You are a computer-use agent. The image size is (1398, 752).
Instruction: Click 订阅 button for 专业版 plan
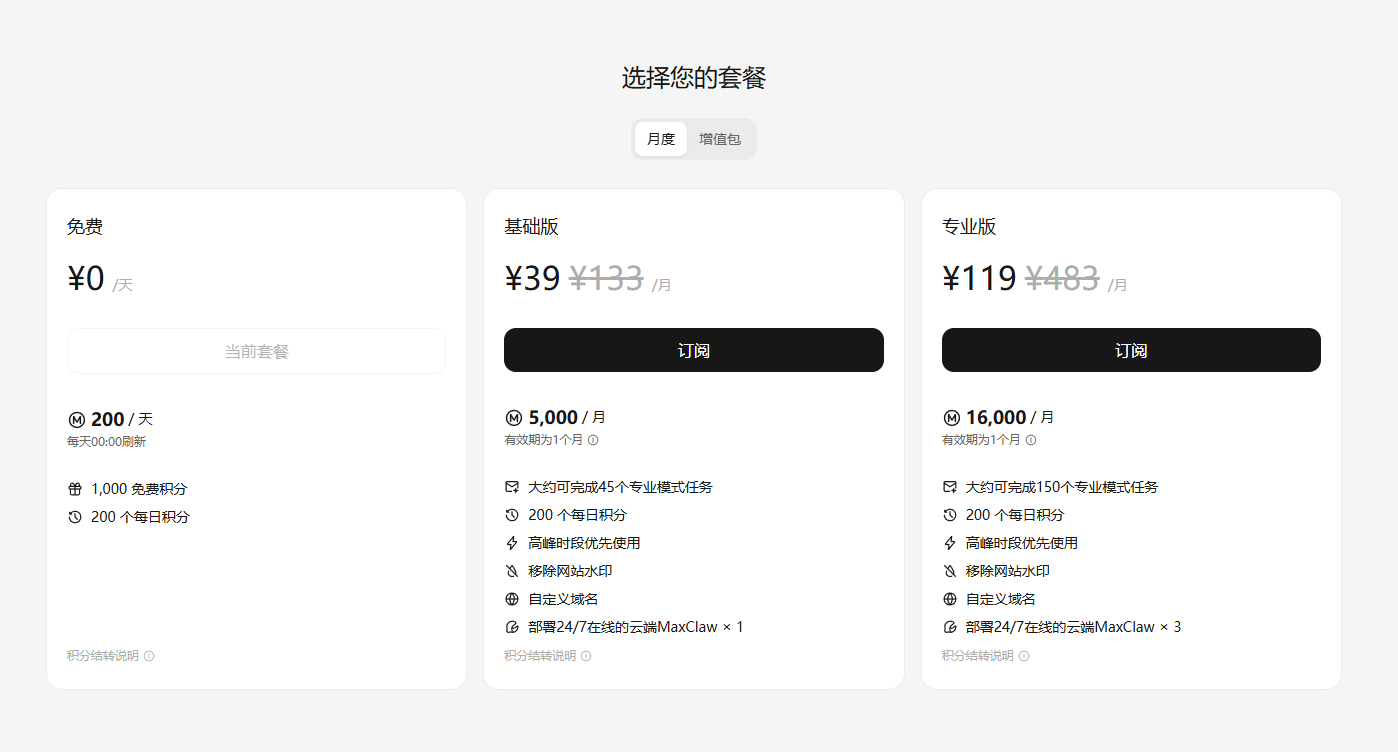pyautogui.click(x=1131, y=350)
